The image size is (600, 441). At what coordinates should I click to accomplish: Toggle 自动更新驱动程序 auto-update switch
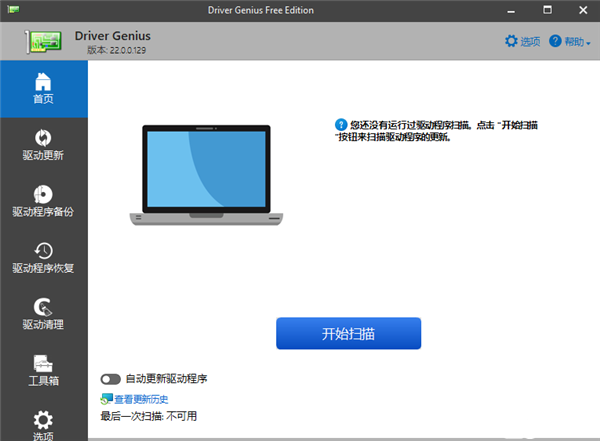(x=110, y=379)
